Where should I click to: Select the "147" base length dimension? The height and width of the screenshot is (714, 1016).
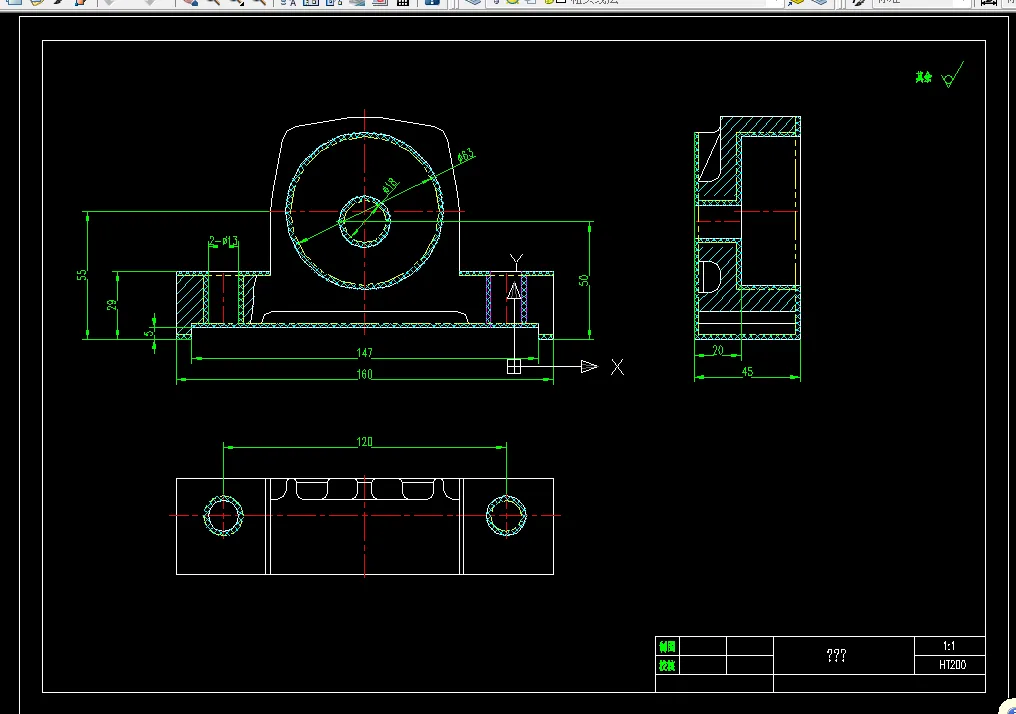click(364, 353)
